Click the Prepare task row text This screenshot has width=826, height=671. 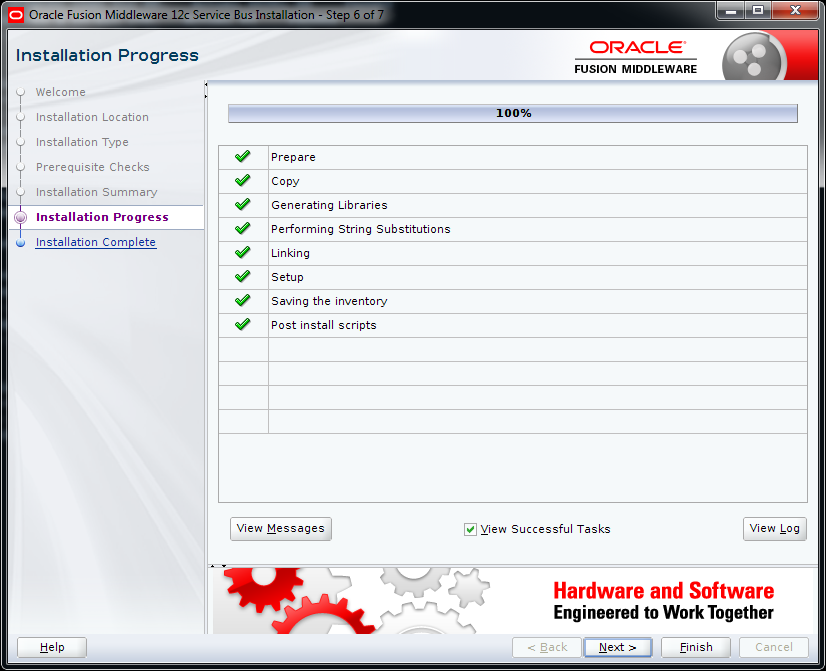pos(293,157)
